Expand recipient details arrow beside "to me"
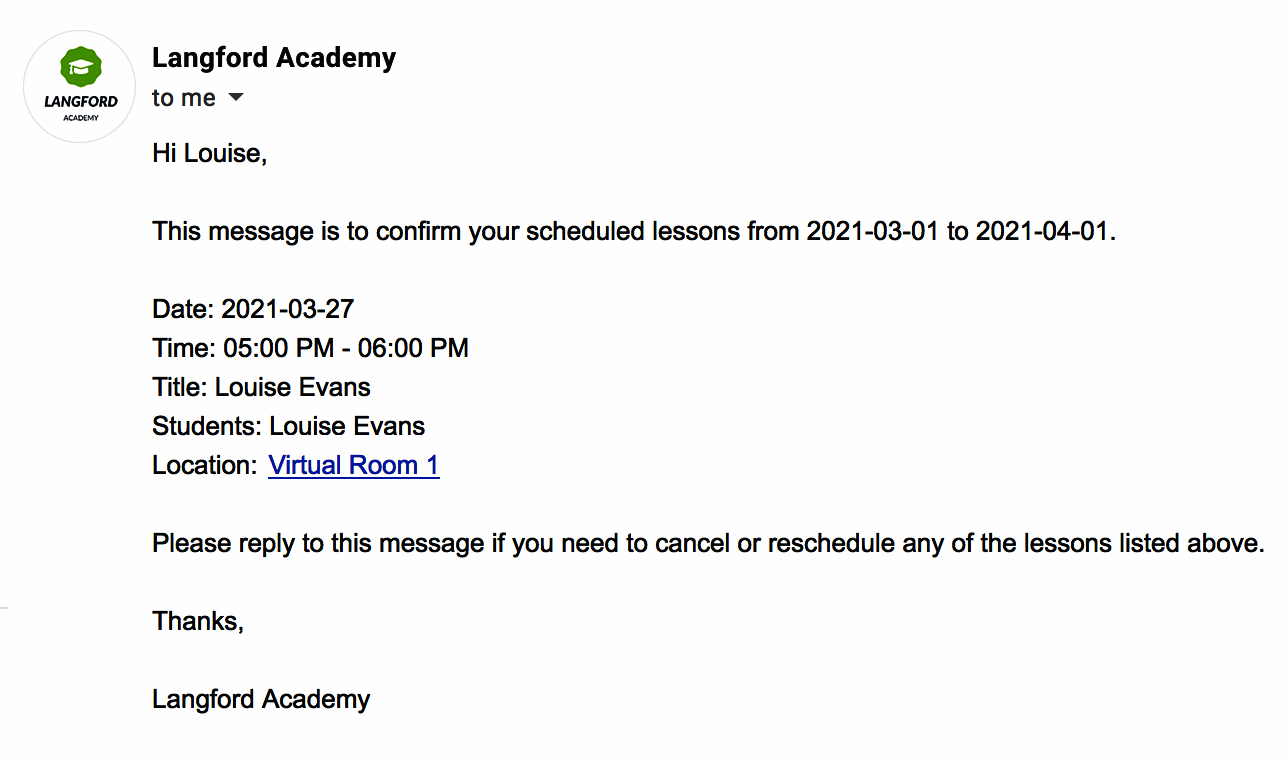The height and width of the screenshot is (759, 1286). point(236,98)
